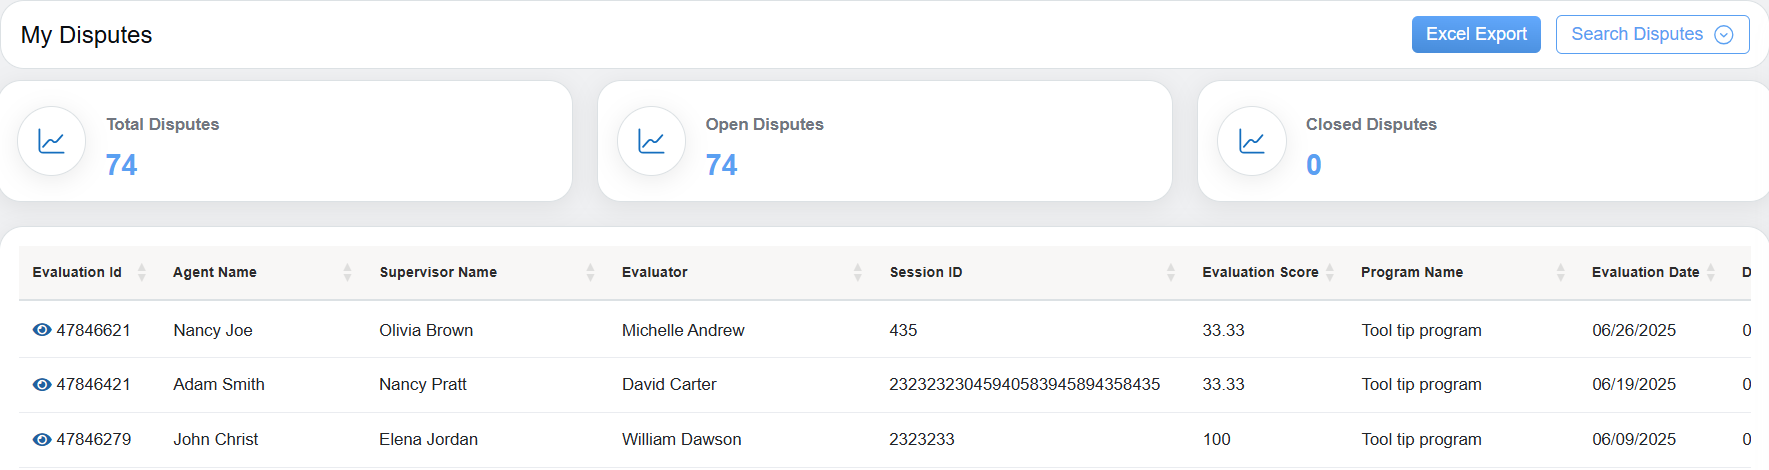Sort table by Agent Name
The height and width of the screenshot is (470, 1769).
(x=347, y=272)
